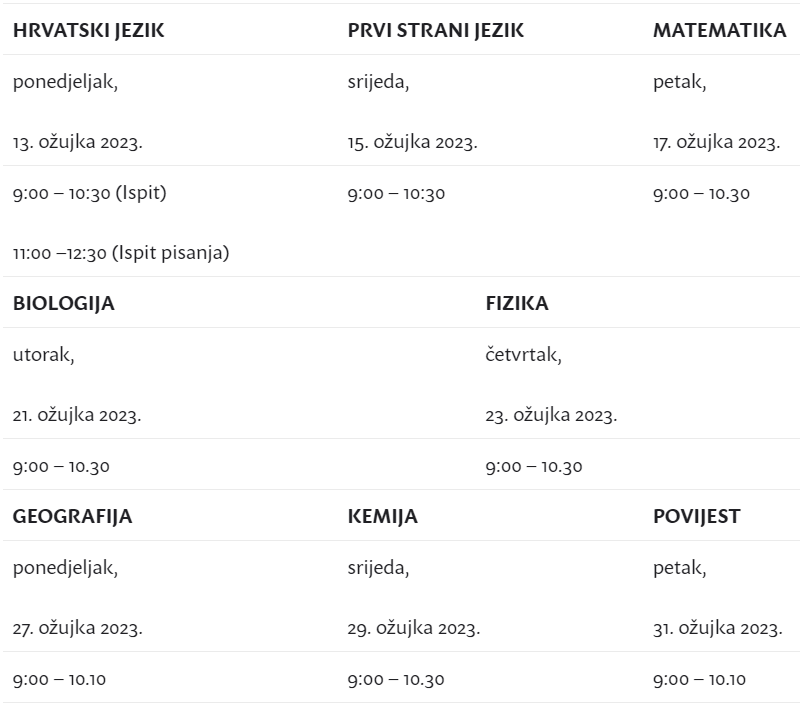The height and width of the screenshot is (707, 800).
Task: Select the KEMIJA heading
Action: (x=383, y=517)
